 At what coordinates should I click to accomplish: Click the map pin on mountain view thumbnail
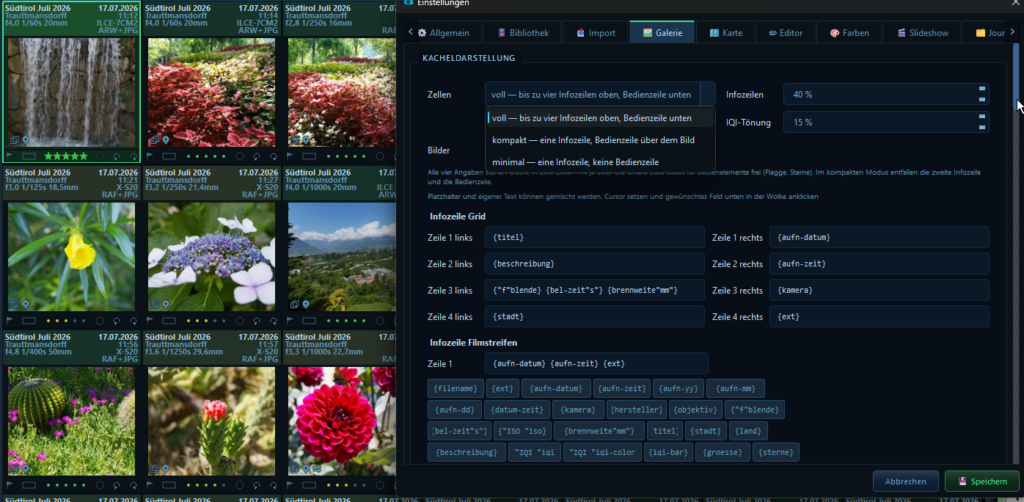[x=305, y=304]
